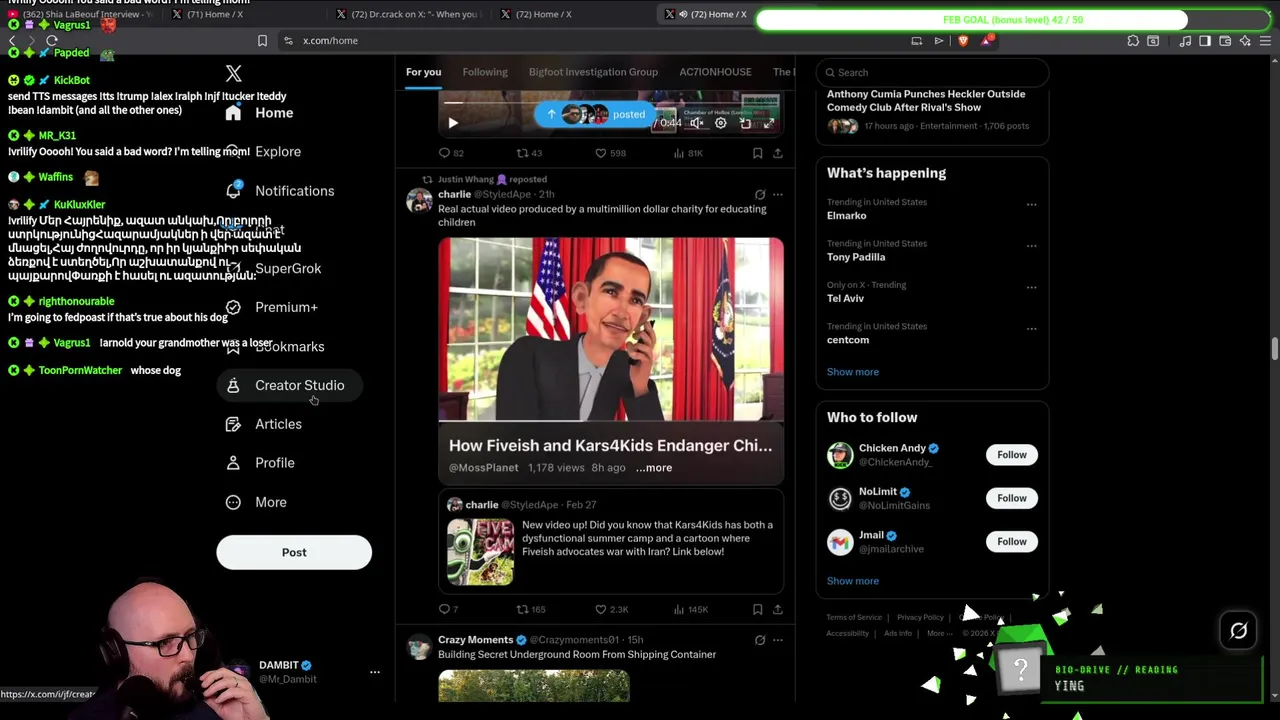
Task: Click the blue posted new-posts pill
Action: pos(596,114)
